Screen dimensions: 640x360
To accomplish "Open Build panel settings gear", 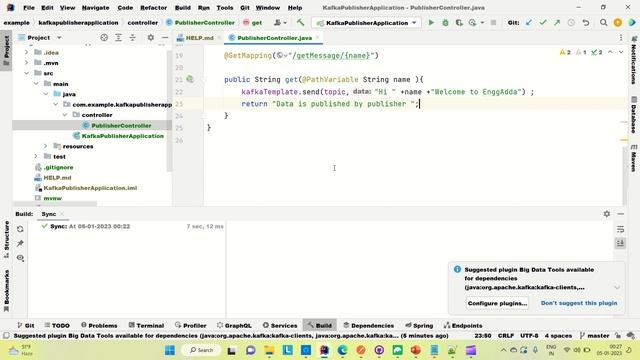I will (607, 214).
